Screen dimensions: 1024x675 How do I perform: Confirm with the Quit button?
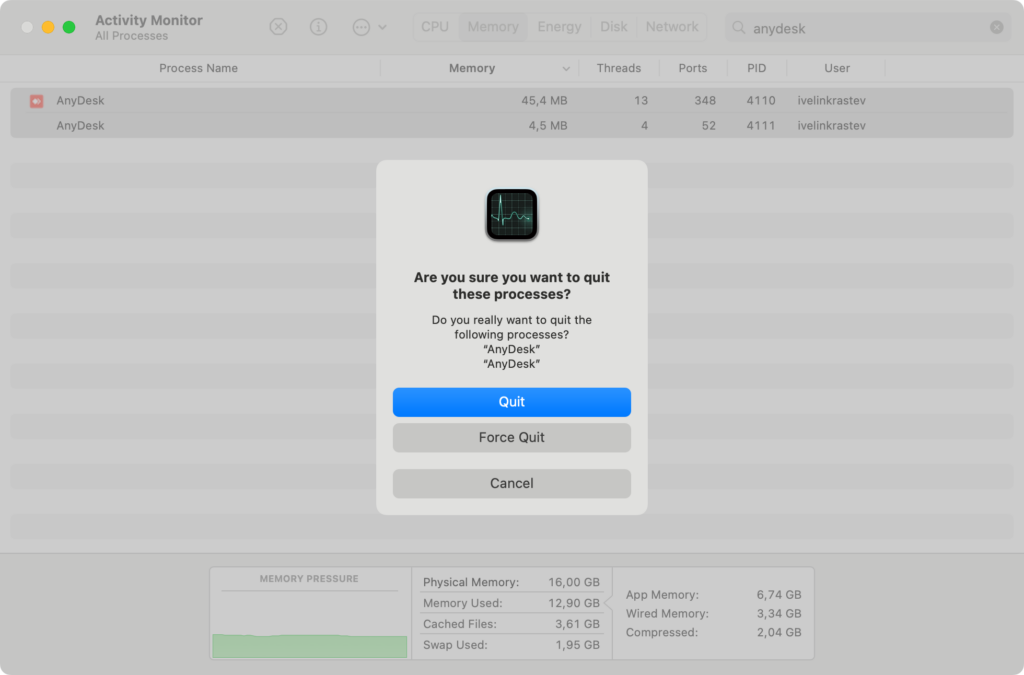[511, 402]
